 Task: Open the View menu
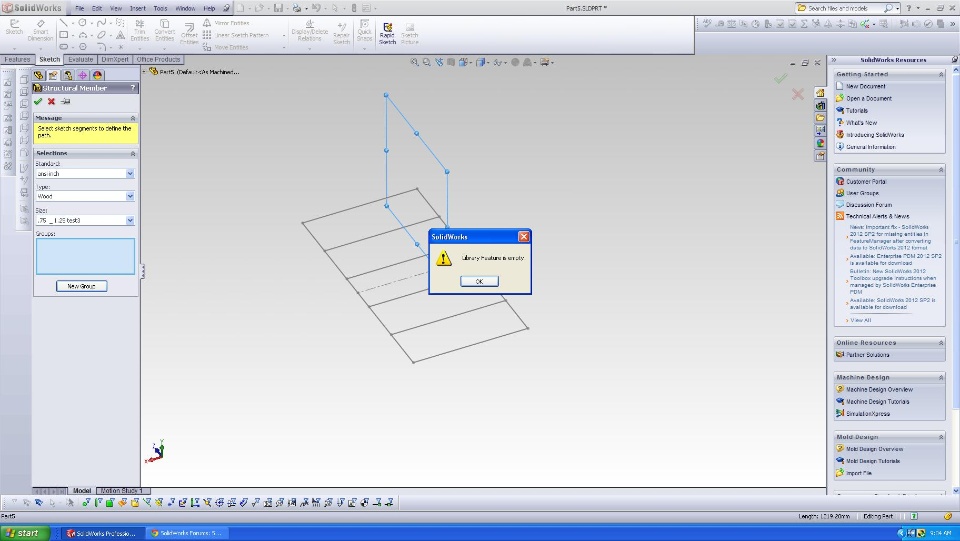pos(116,9)
